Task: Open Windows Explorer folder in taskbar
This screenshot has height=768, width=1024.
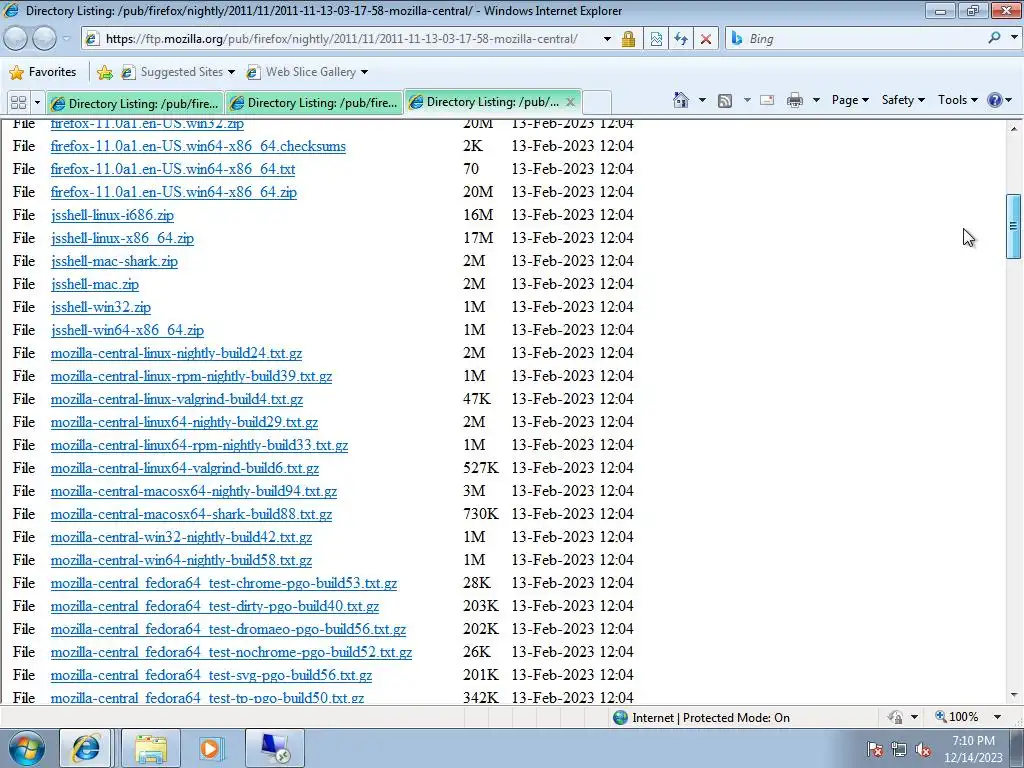Action: 151,748
